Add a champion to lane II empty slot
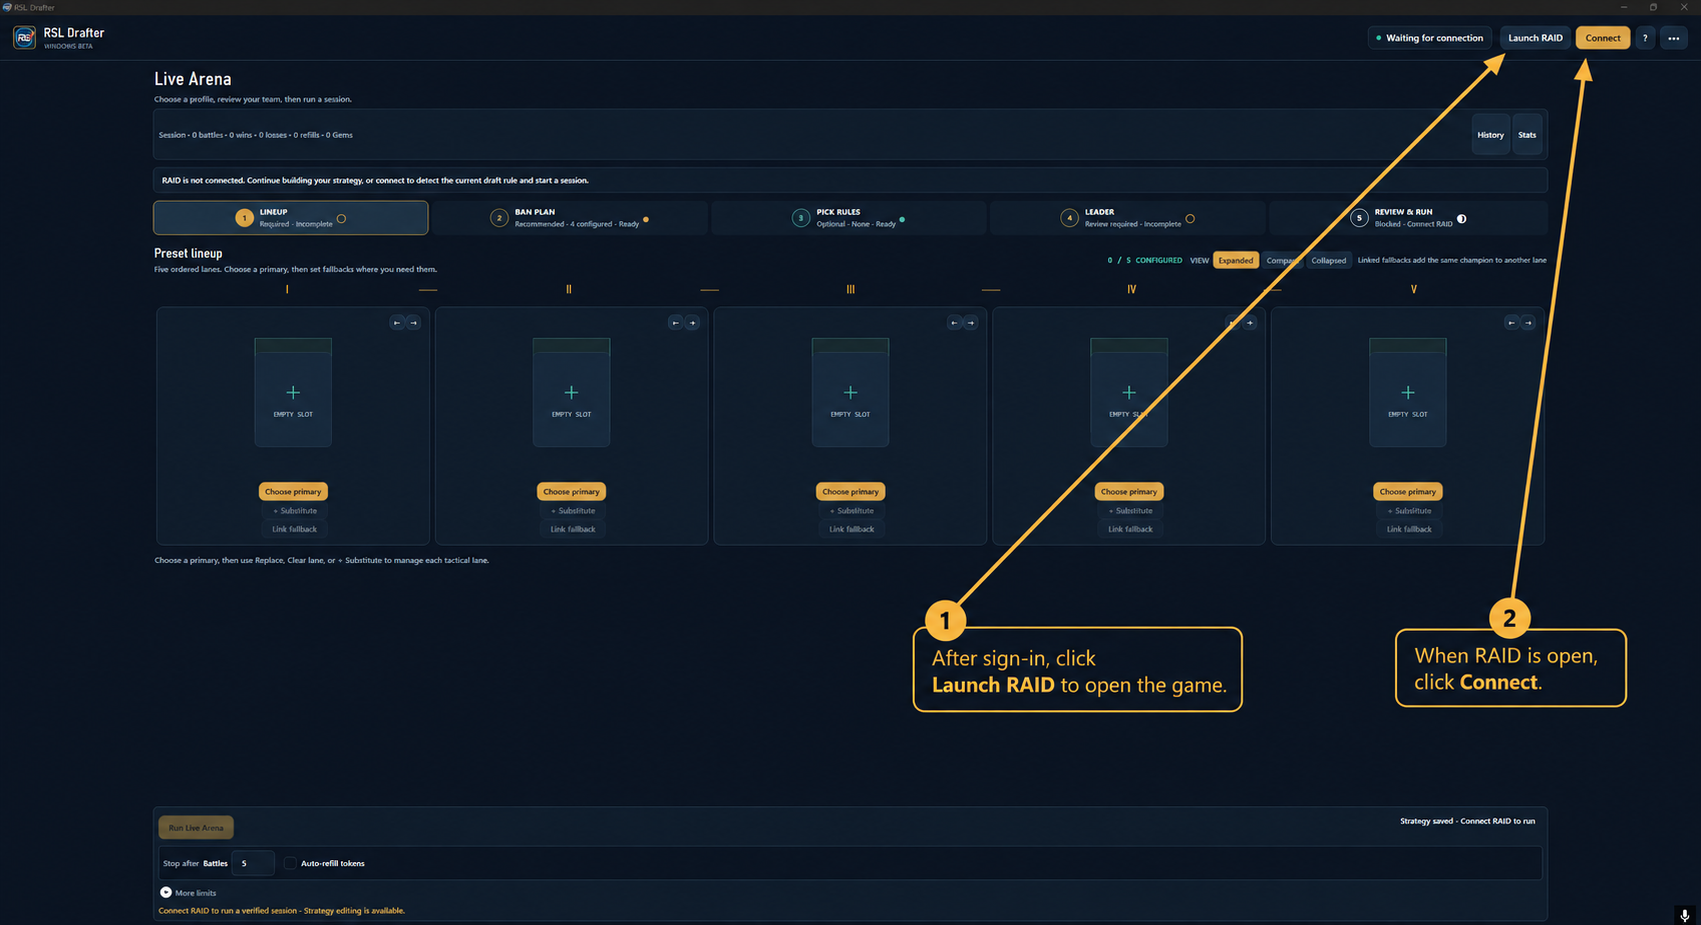 (571, 393)
